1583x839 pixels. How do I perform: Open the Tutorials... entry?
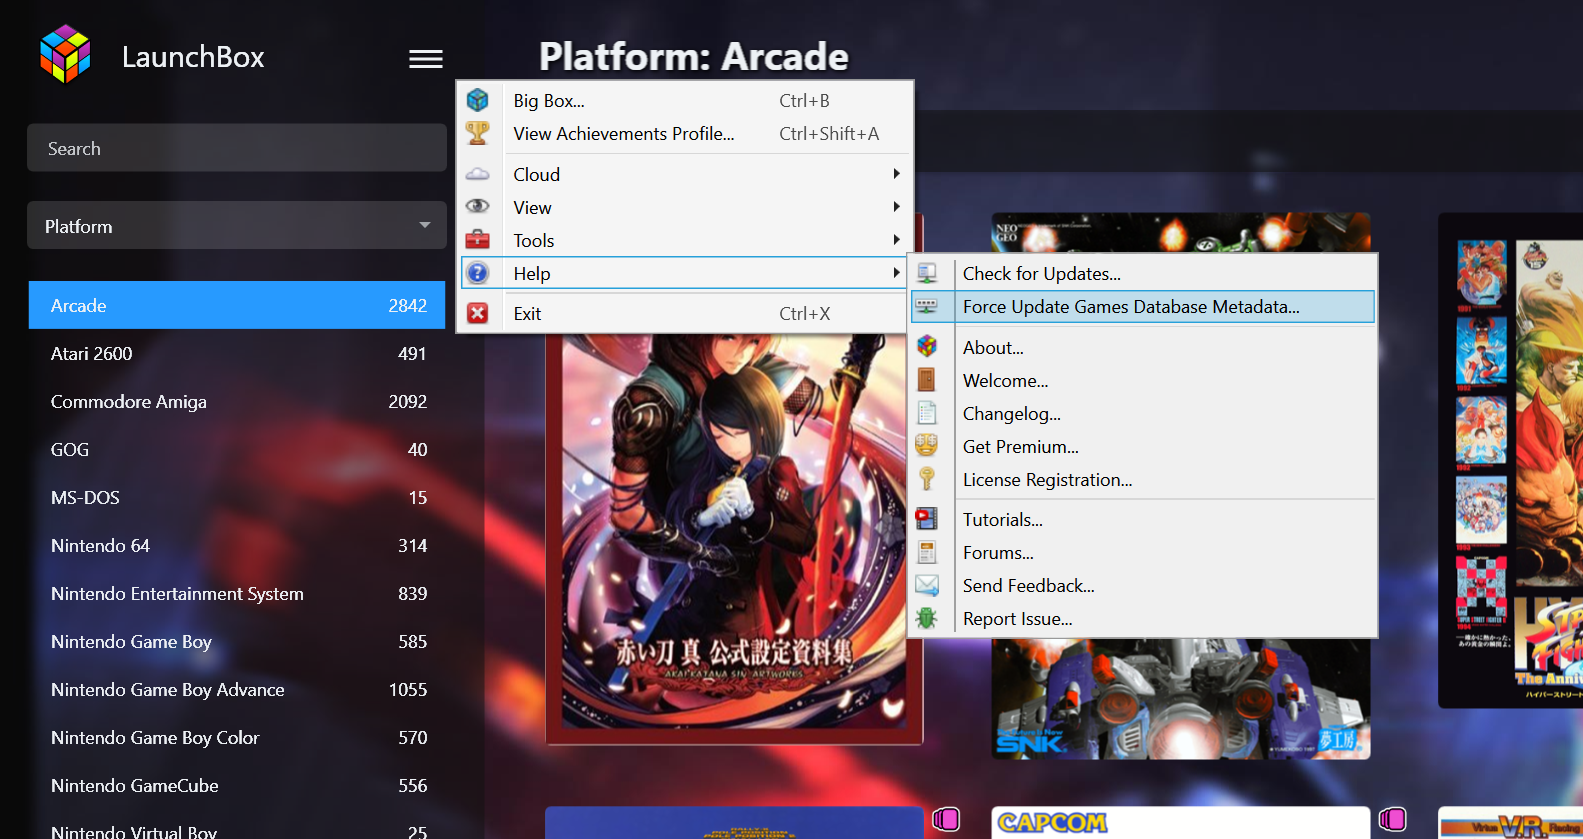[1143, 519]
